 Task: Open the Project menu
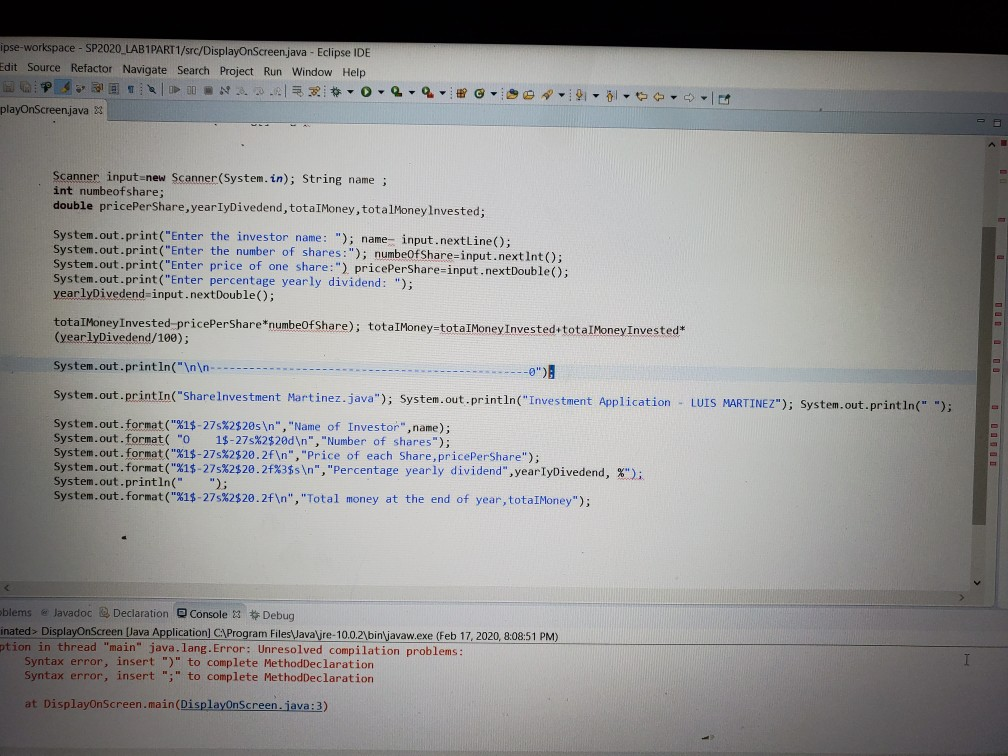click(236, 71)
